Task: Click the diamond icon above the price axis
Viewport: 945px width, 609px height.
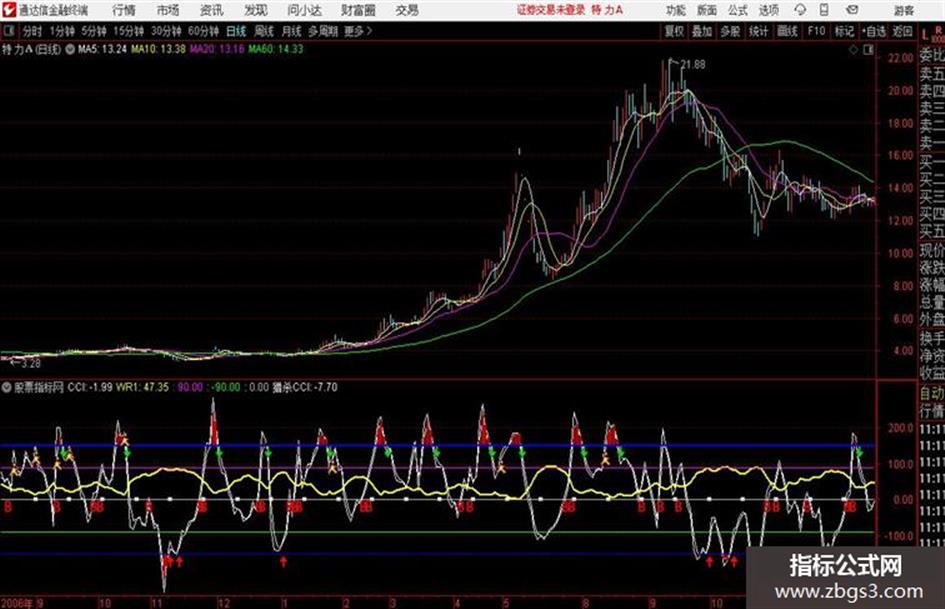Action: (x=853, y=50)
